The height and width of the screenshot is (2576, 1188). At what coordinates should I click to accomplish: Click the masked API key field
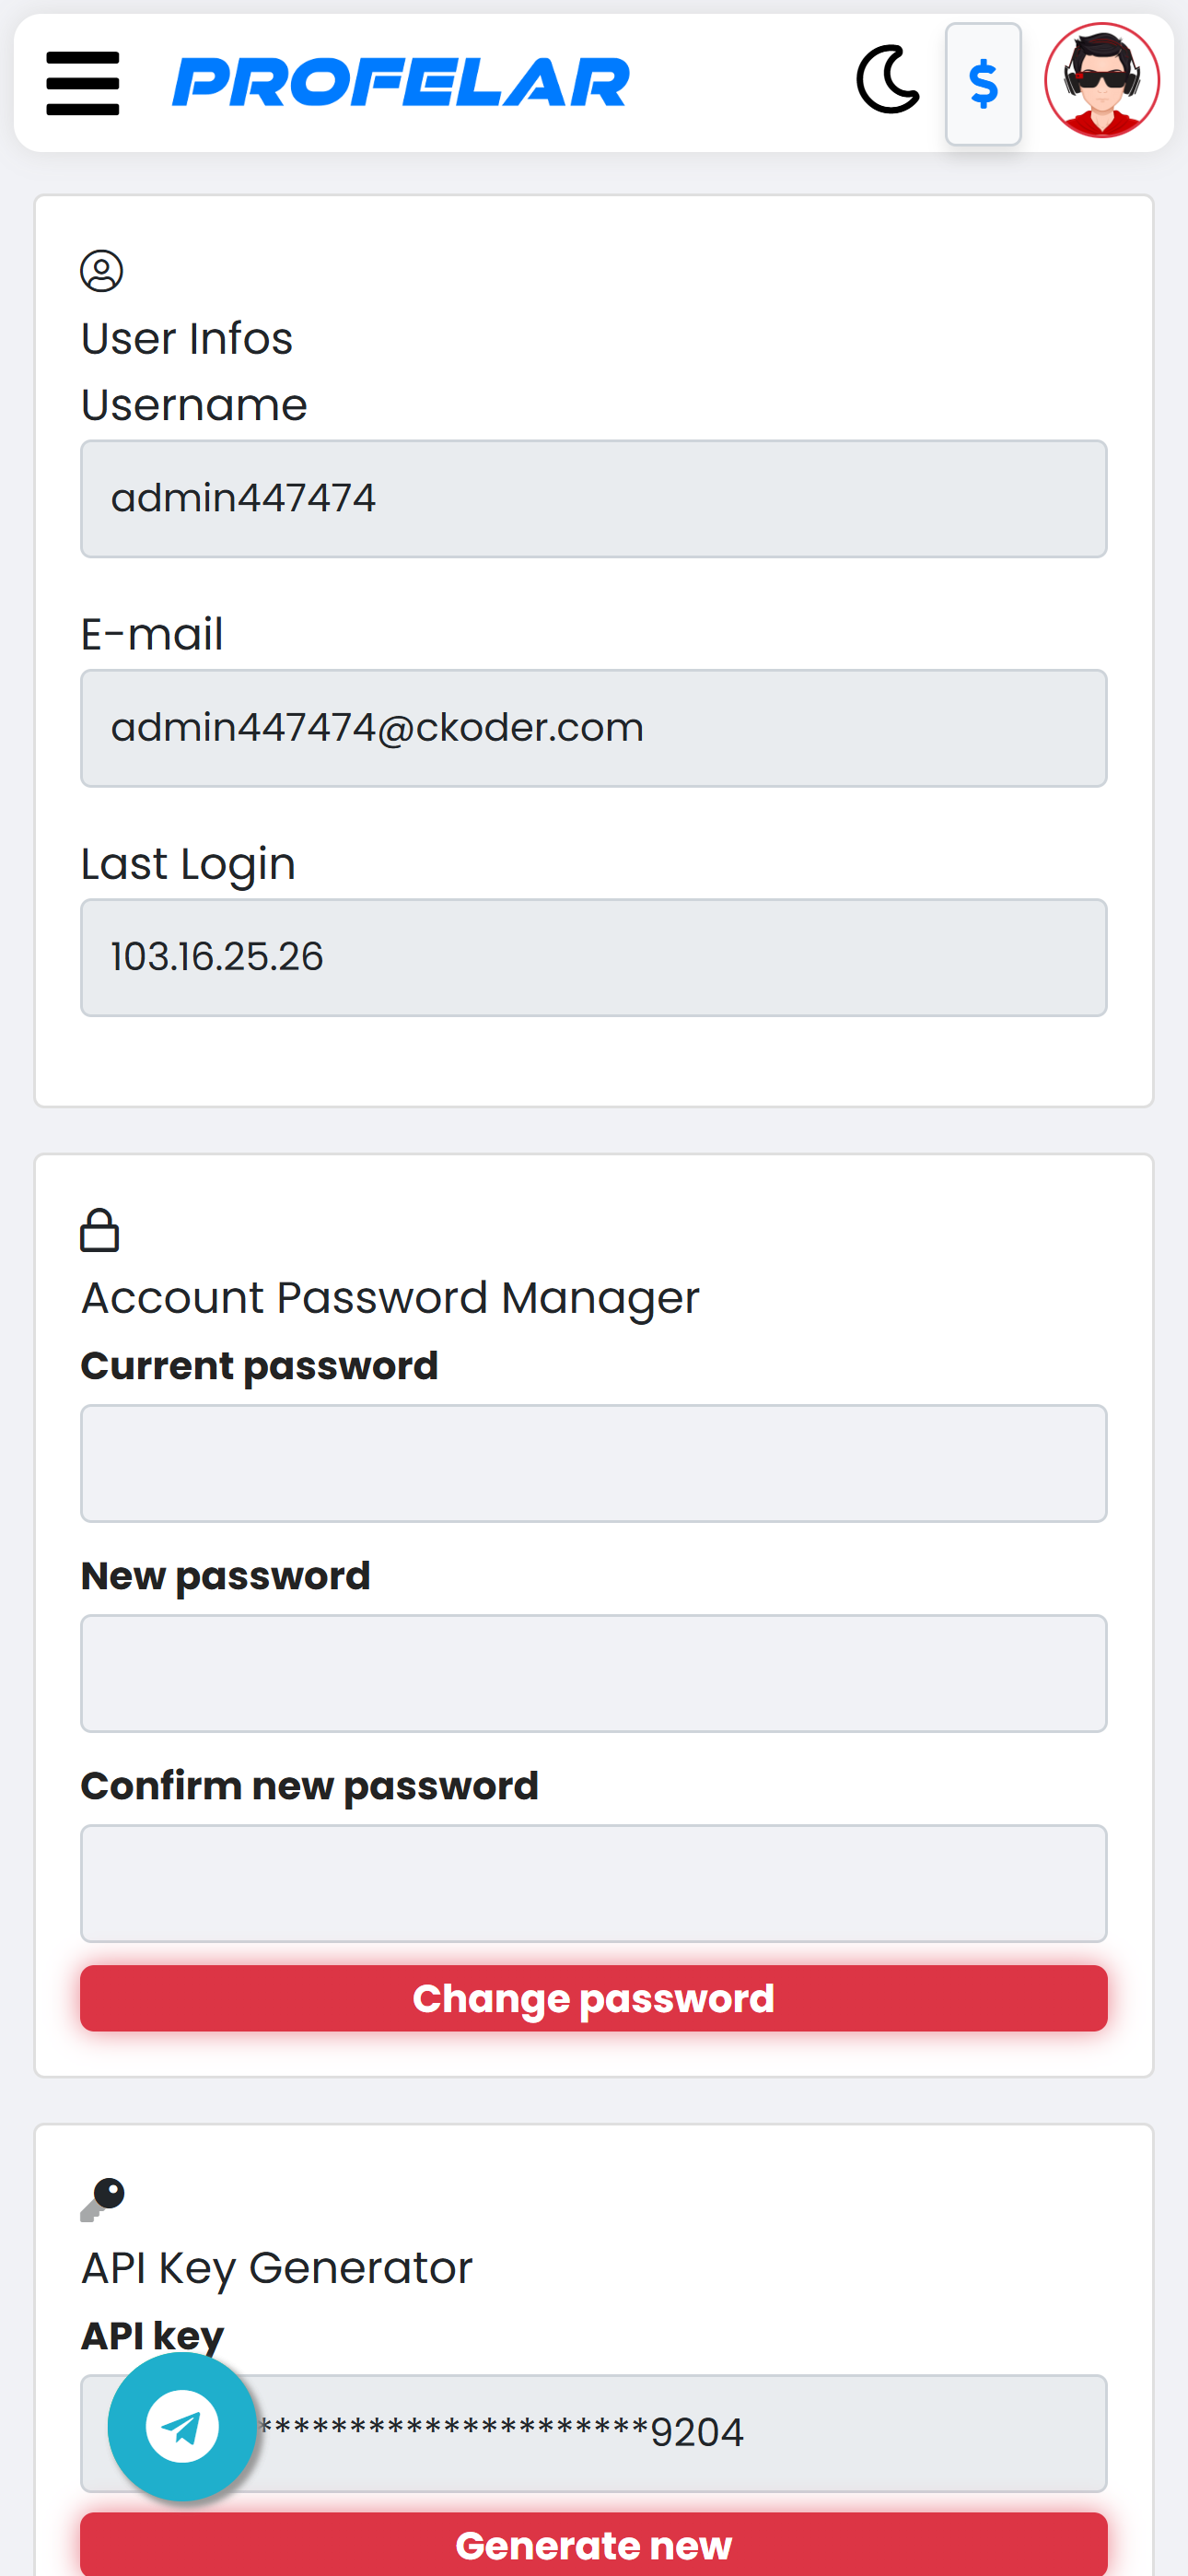pos(593,2433)
